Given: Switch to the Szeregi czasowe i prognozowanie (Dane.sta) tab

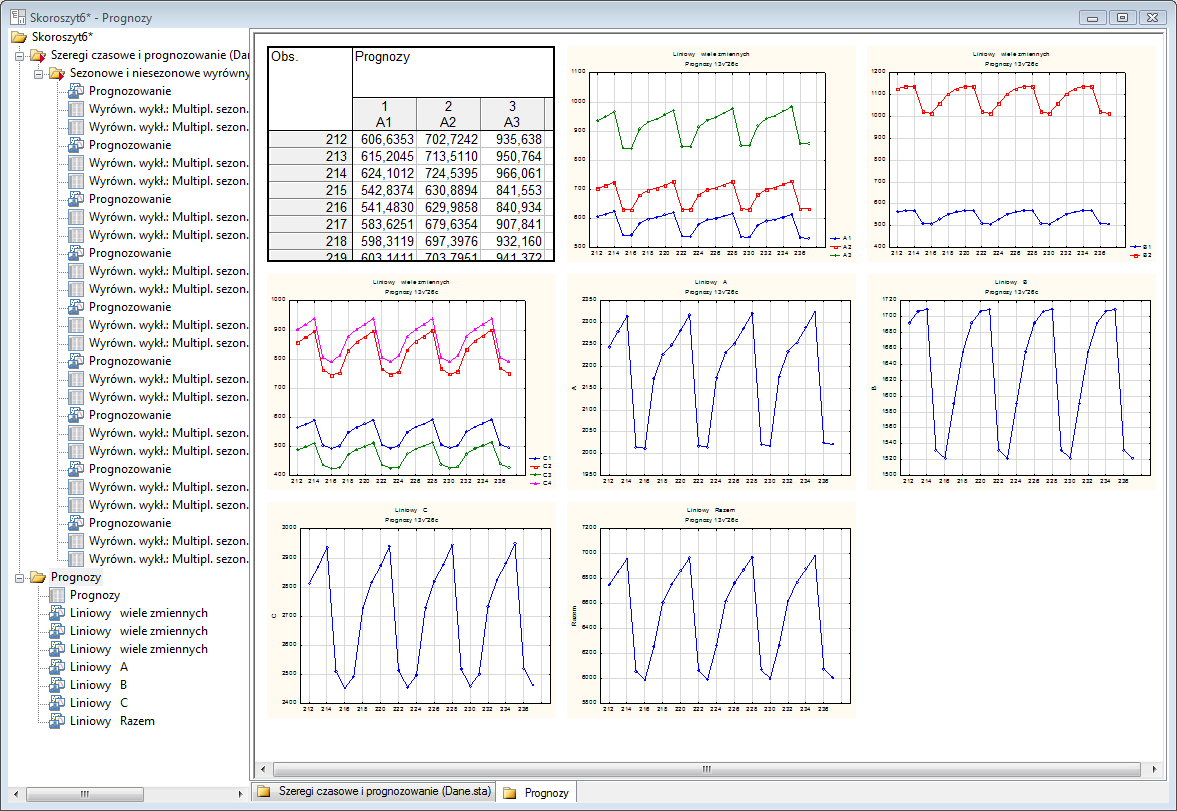Looking at the screenshot, I should coord(375,791).
